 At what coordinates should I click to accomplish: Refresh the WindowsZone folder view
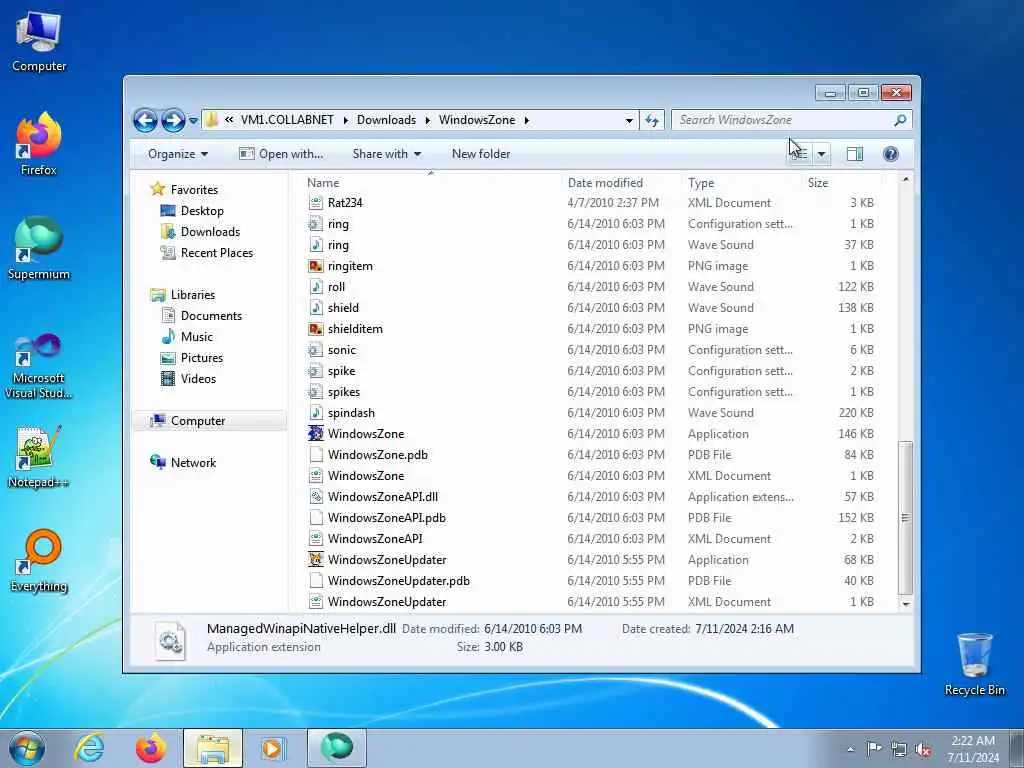point(652,120)
